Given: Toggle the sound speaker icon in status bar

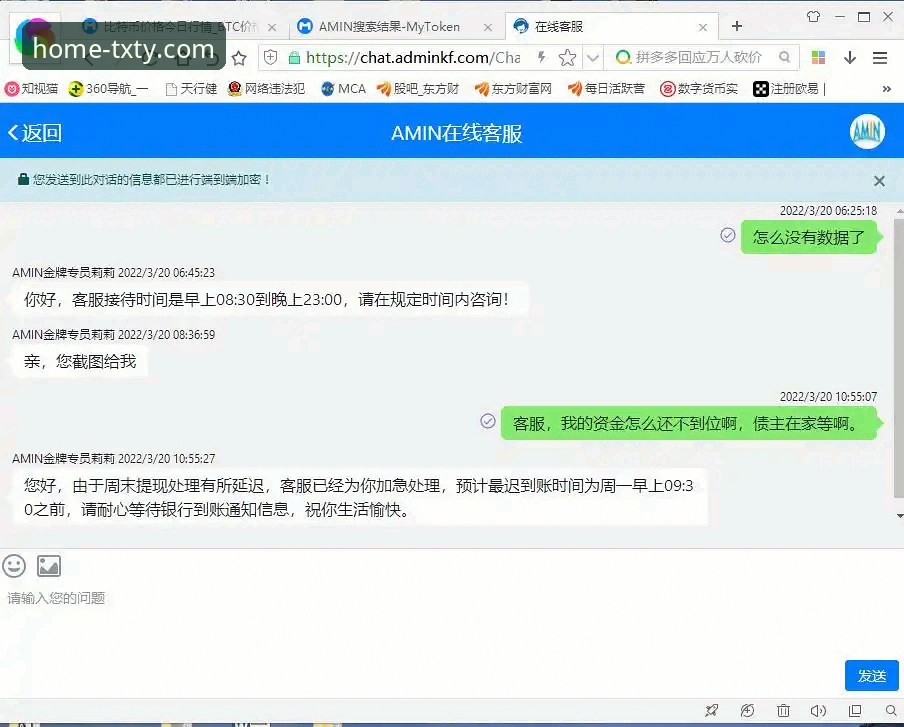Looking at the screenshot, I should [x=818, y=711].
